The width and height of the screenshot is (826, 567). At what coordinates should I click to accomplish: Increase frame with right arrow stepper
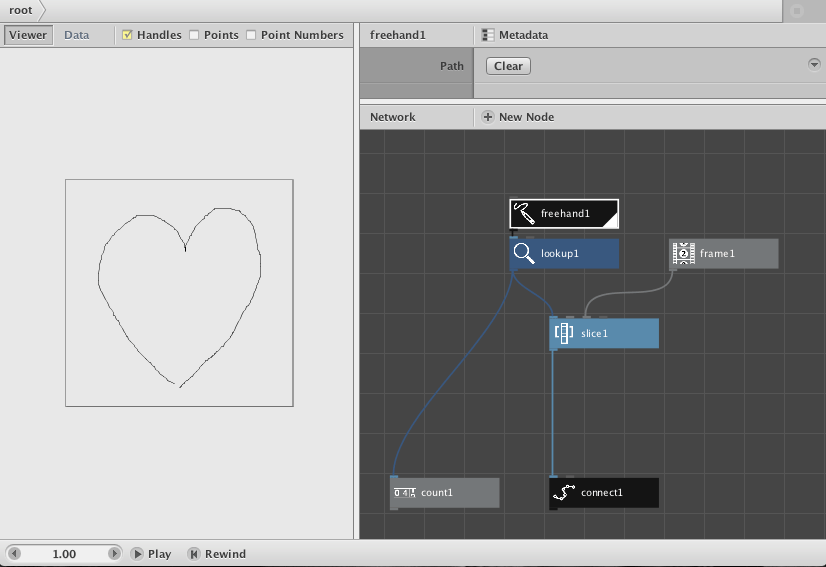[x=114, y=553]
